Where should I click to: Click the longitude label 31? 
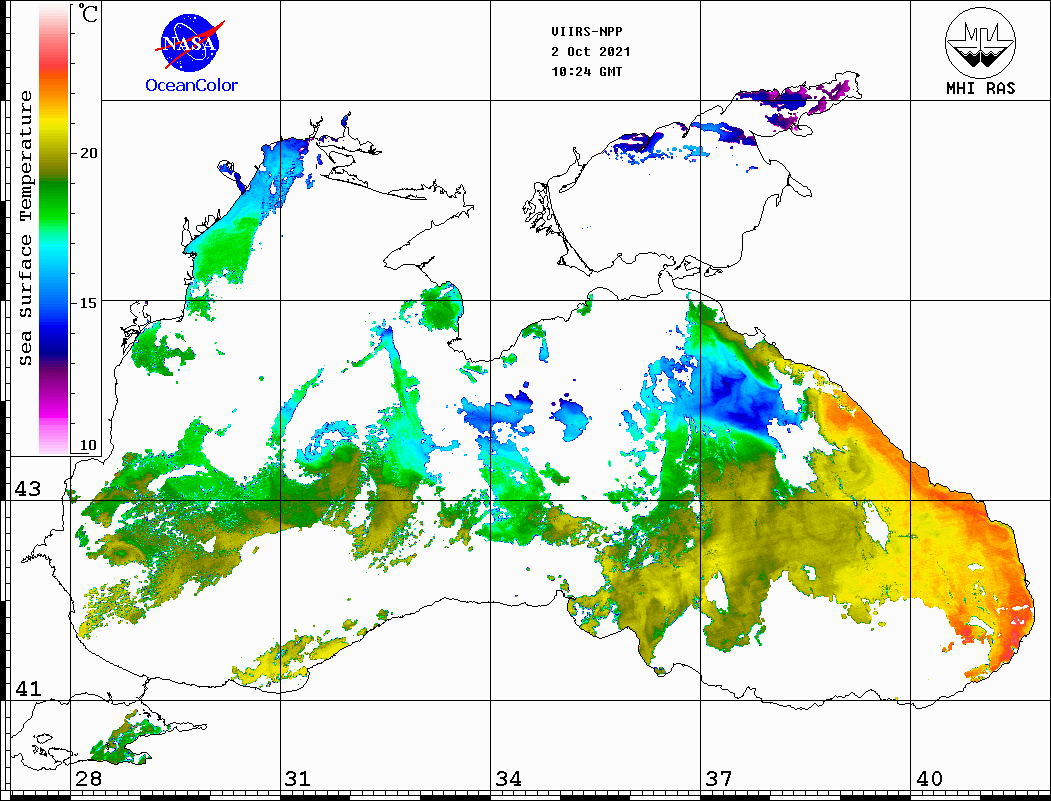click(x=298, y=778)
